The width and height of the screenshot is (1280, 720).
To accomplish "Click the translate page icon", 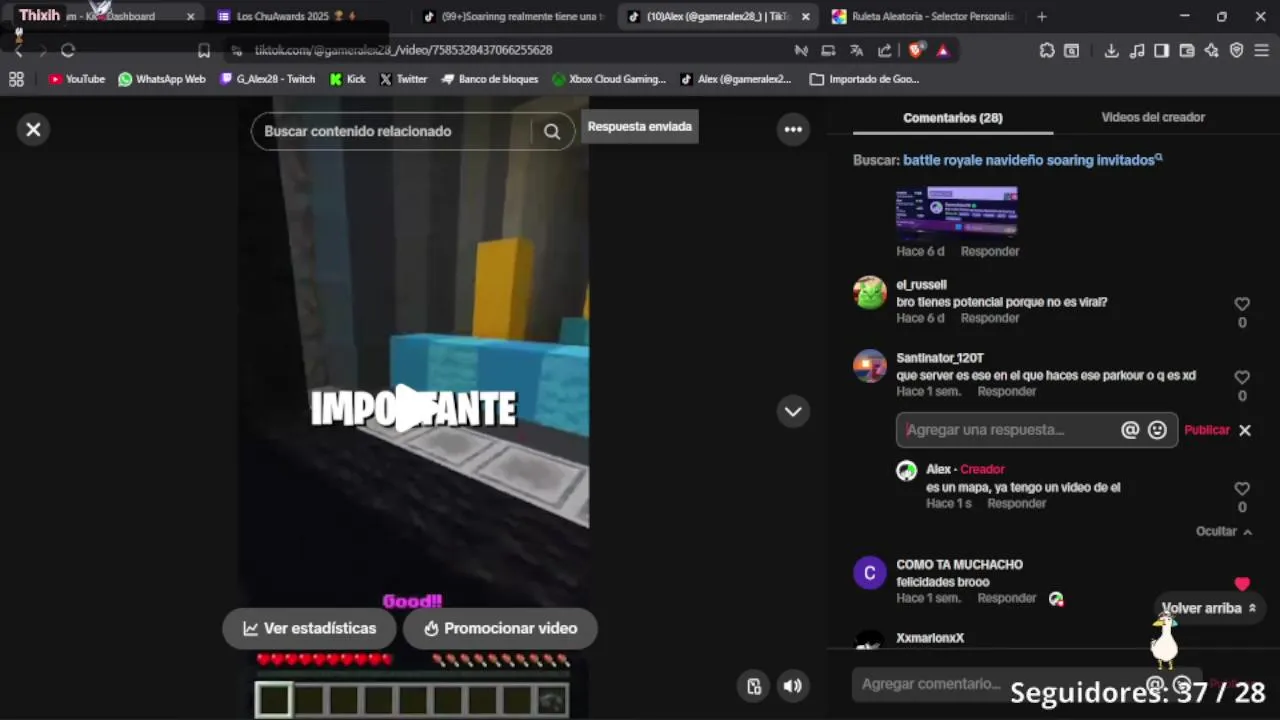I will click(857, 50).
